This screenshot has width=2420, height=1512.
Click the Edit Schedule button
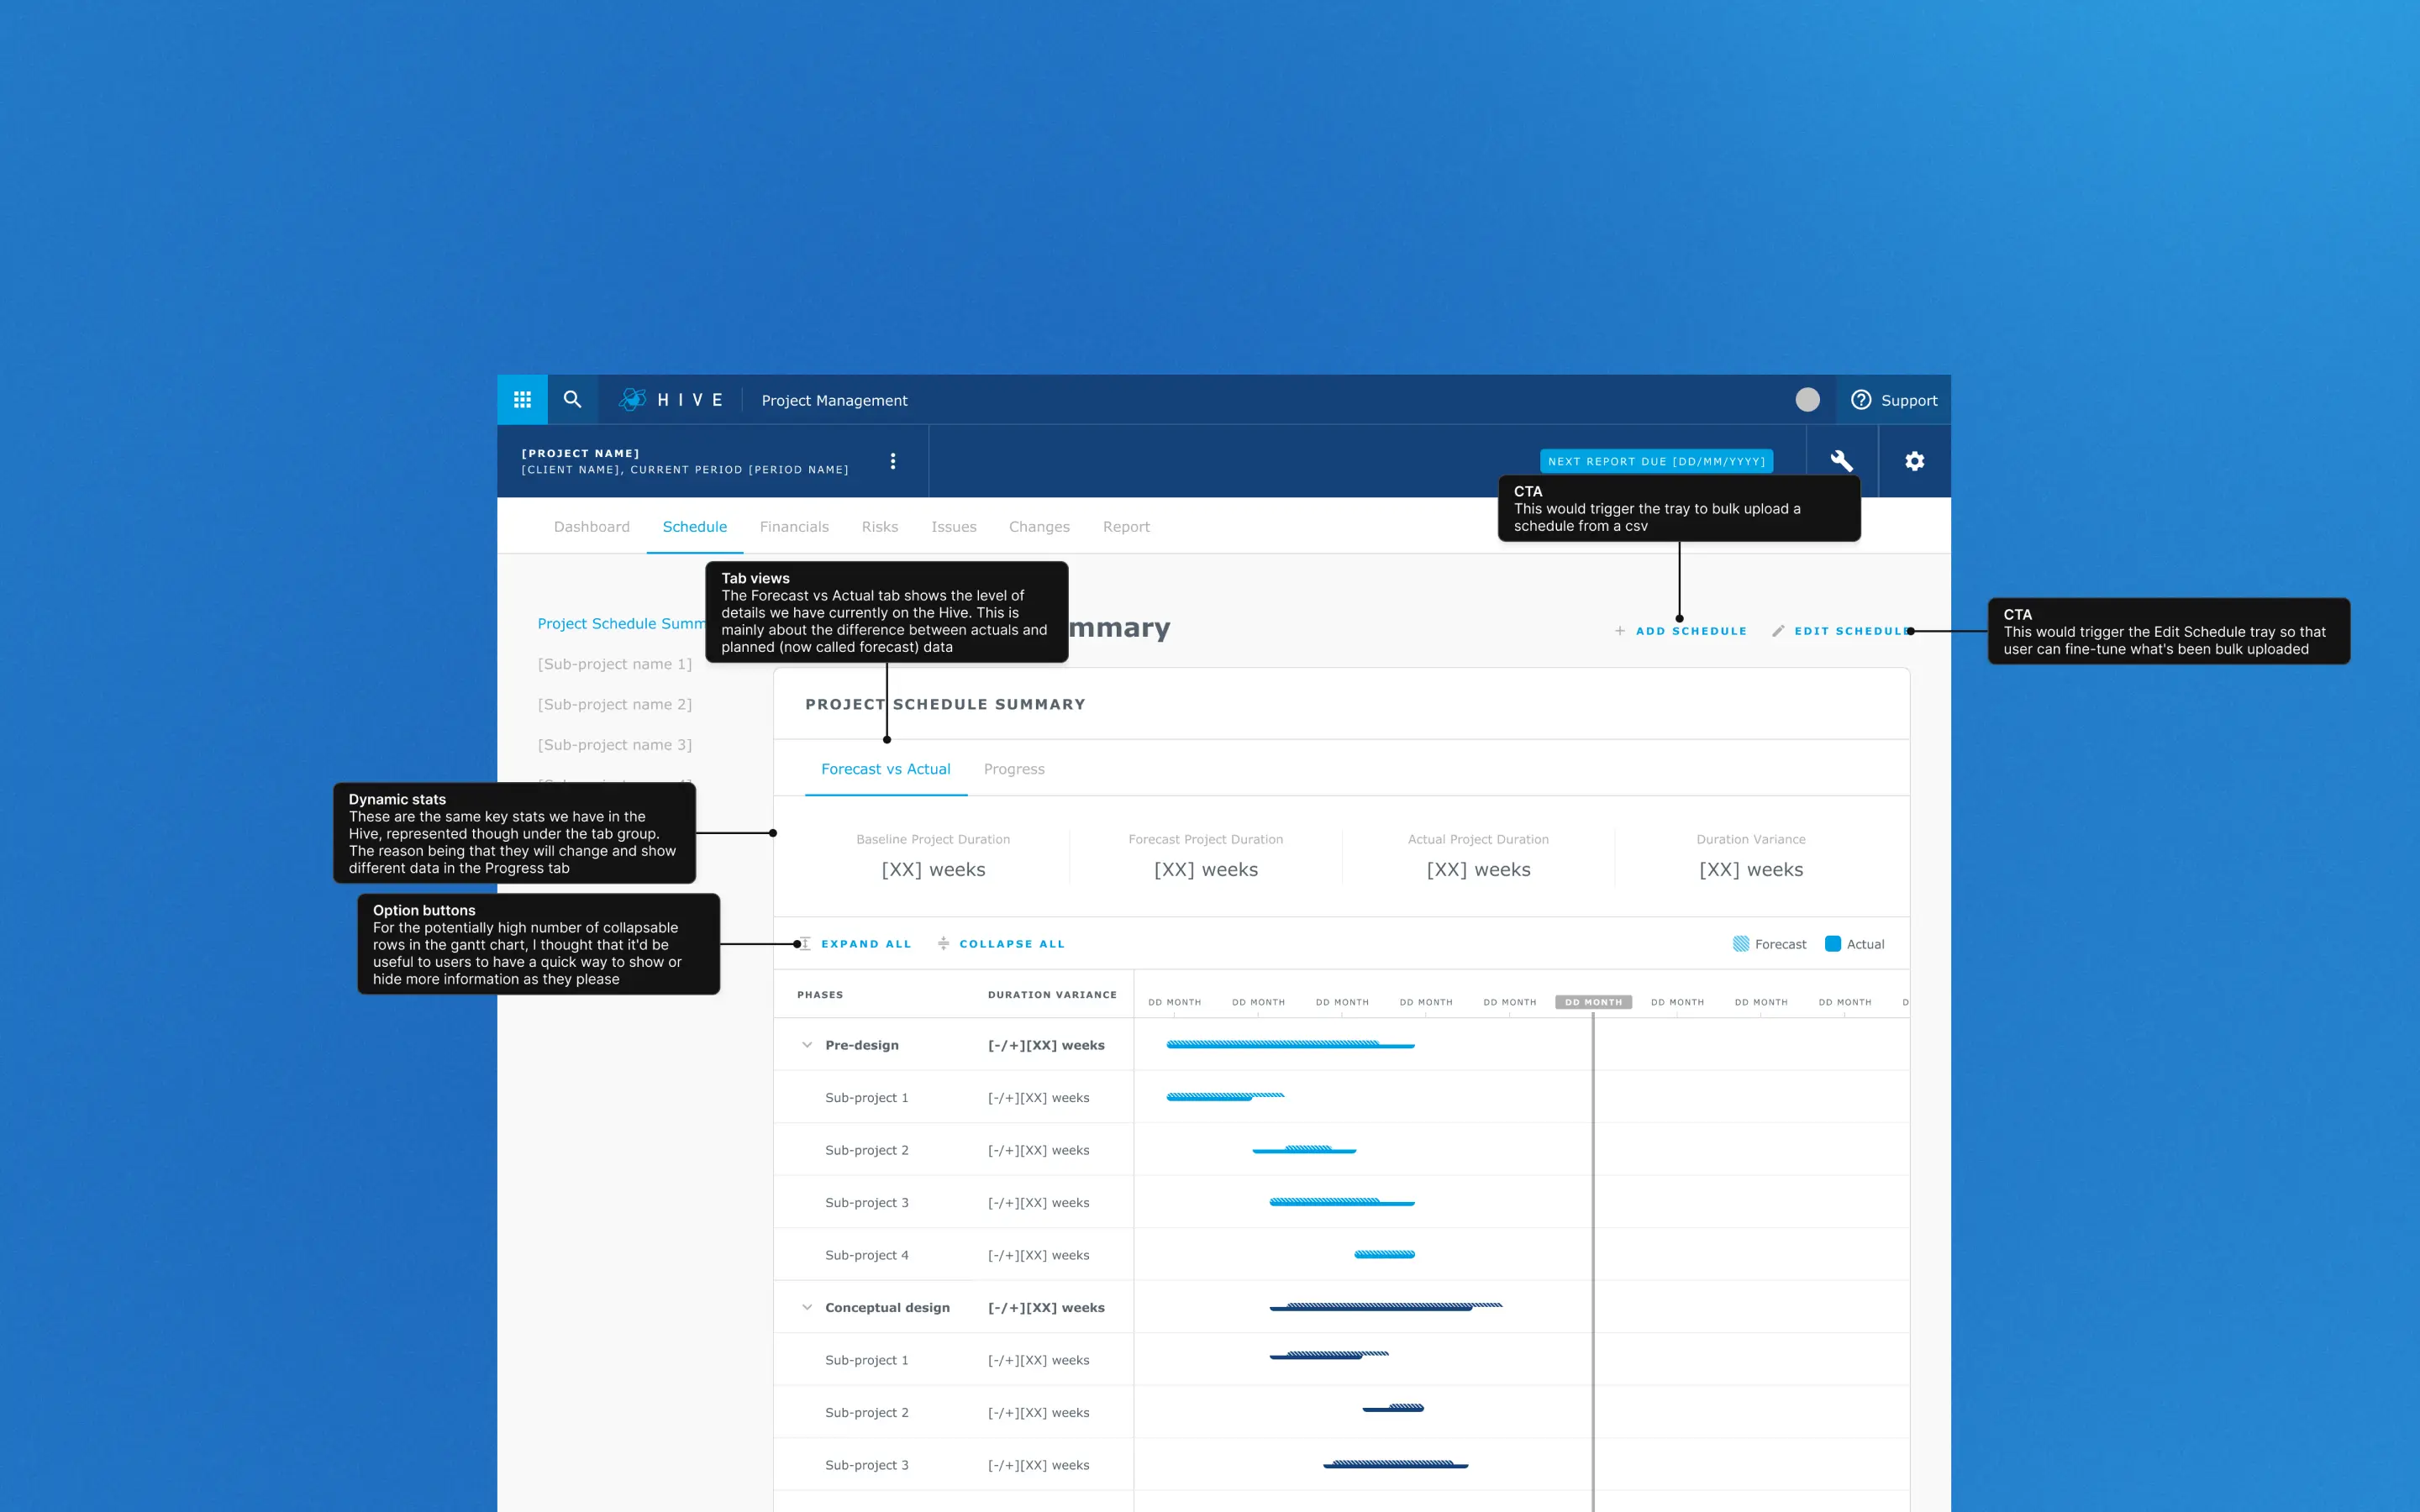1850,631
